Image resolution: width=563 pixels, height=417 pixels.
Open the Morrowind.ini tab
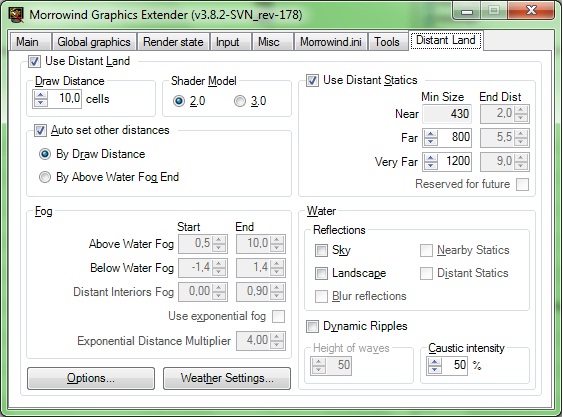(331, 42)
